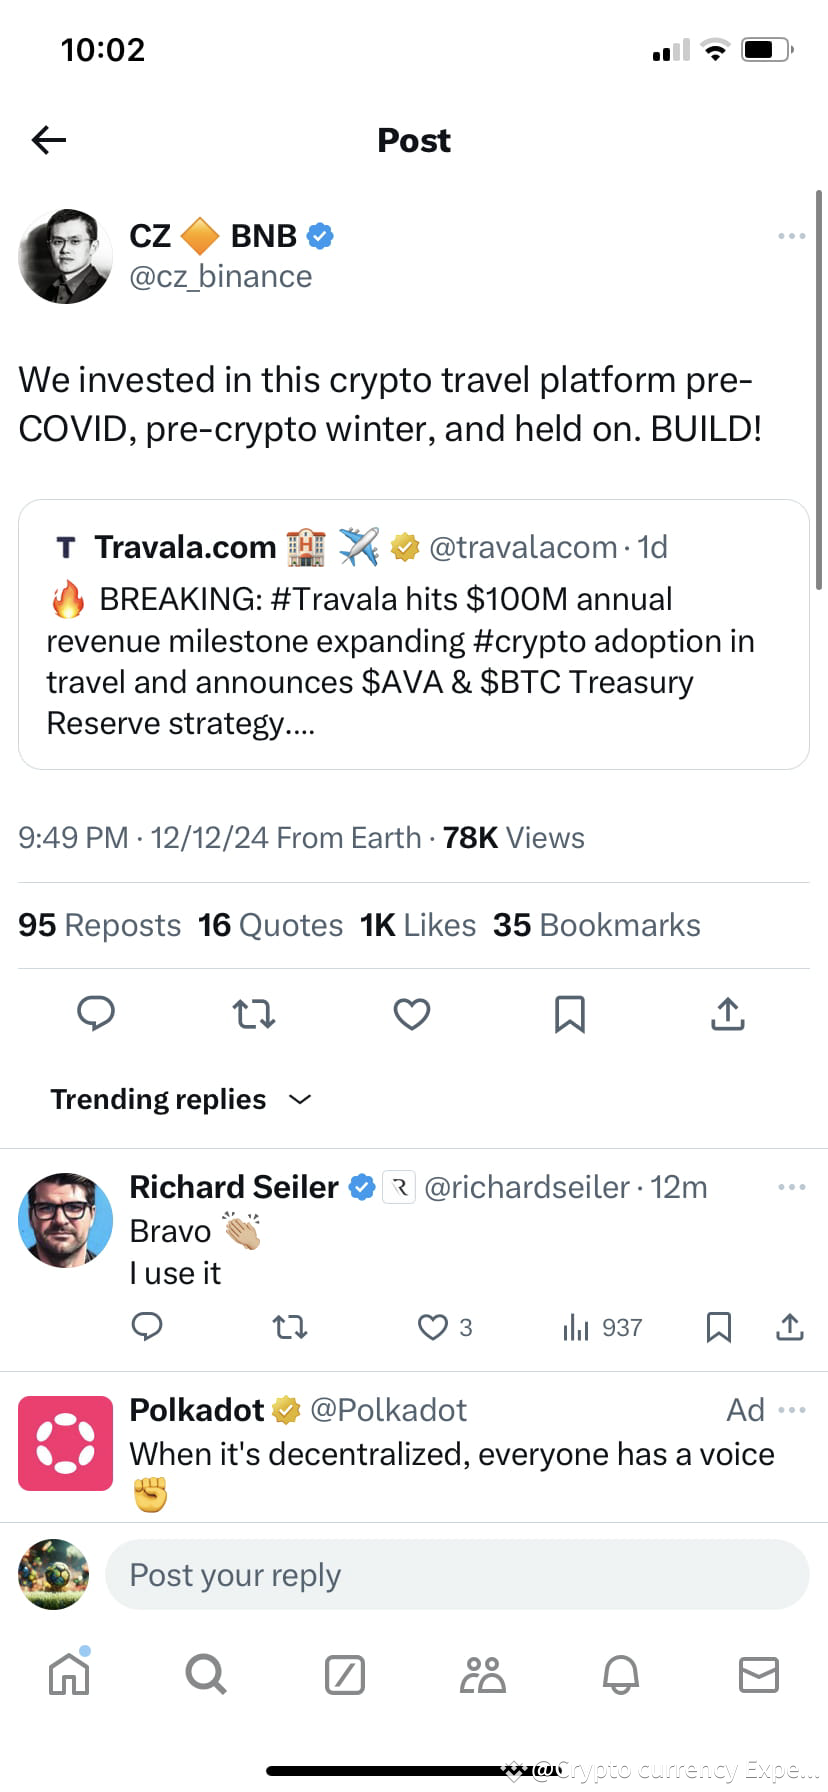Compose a new post from the bottom bar

point(345,1674)
